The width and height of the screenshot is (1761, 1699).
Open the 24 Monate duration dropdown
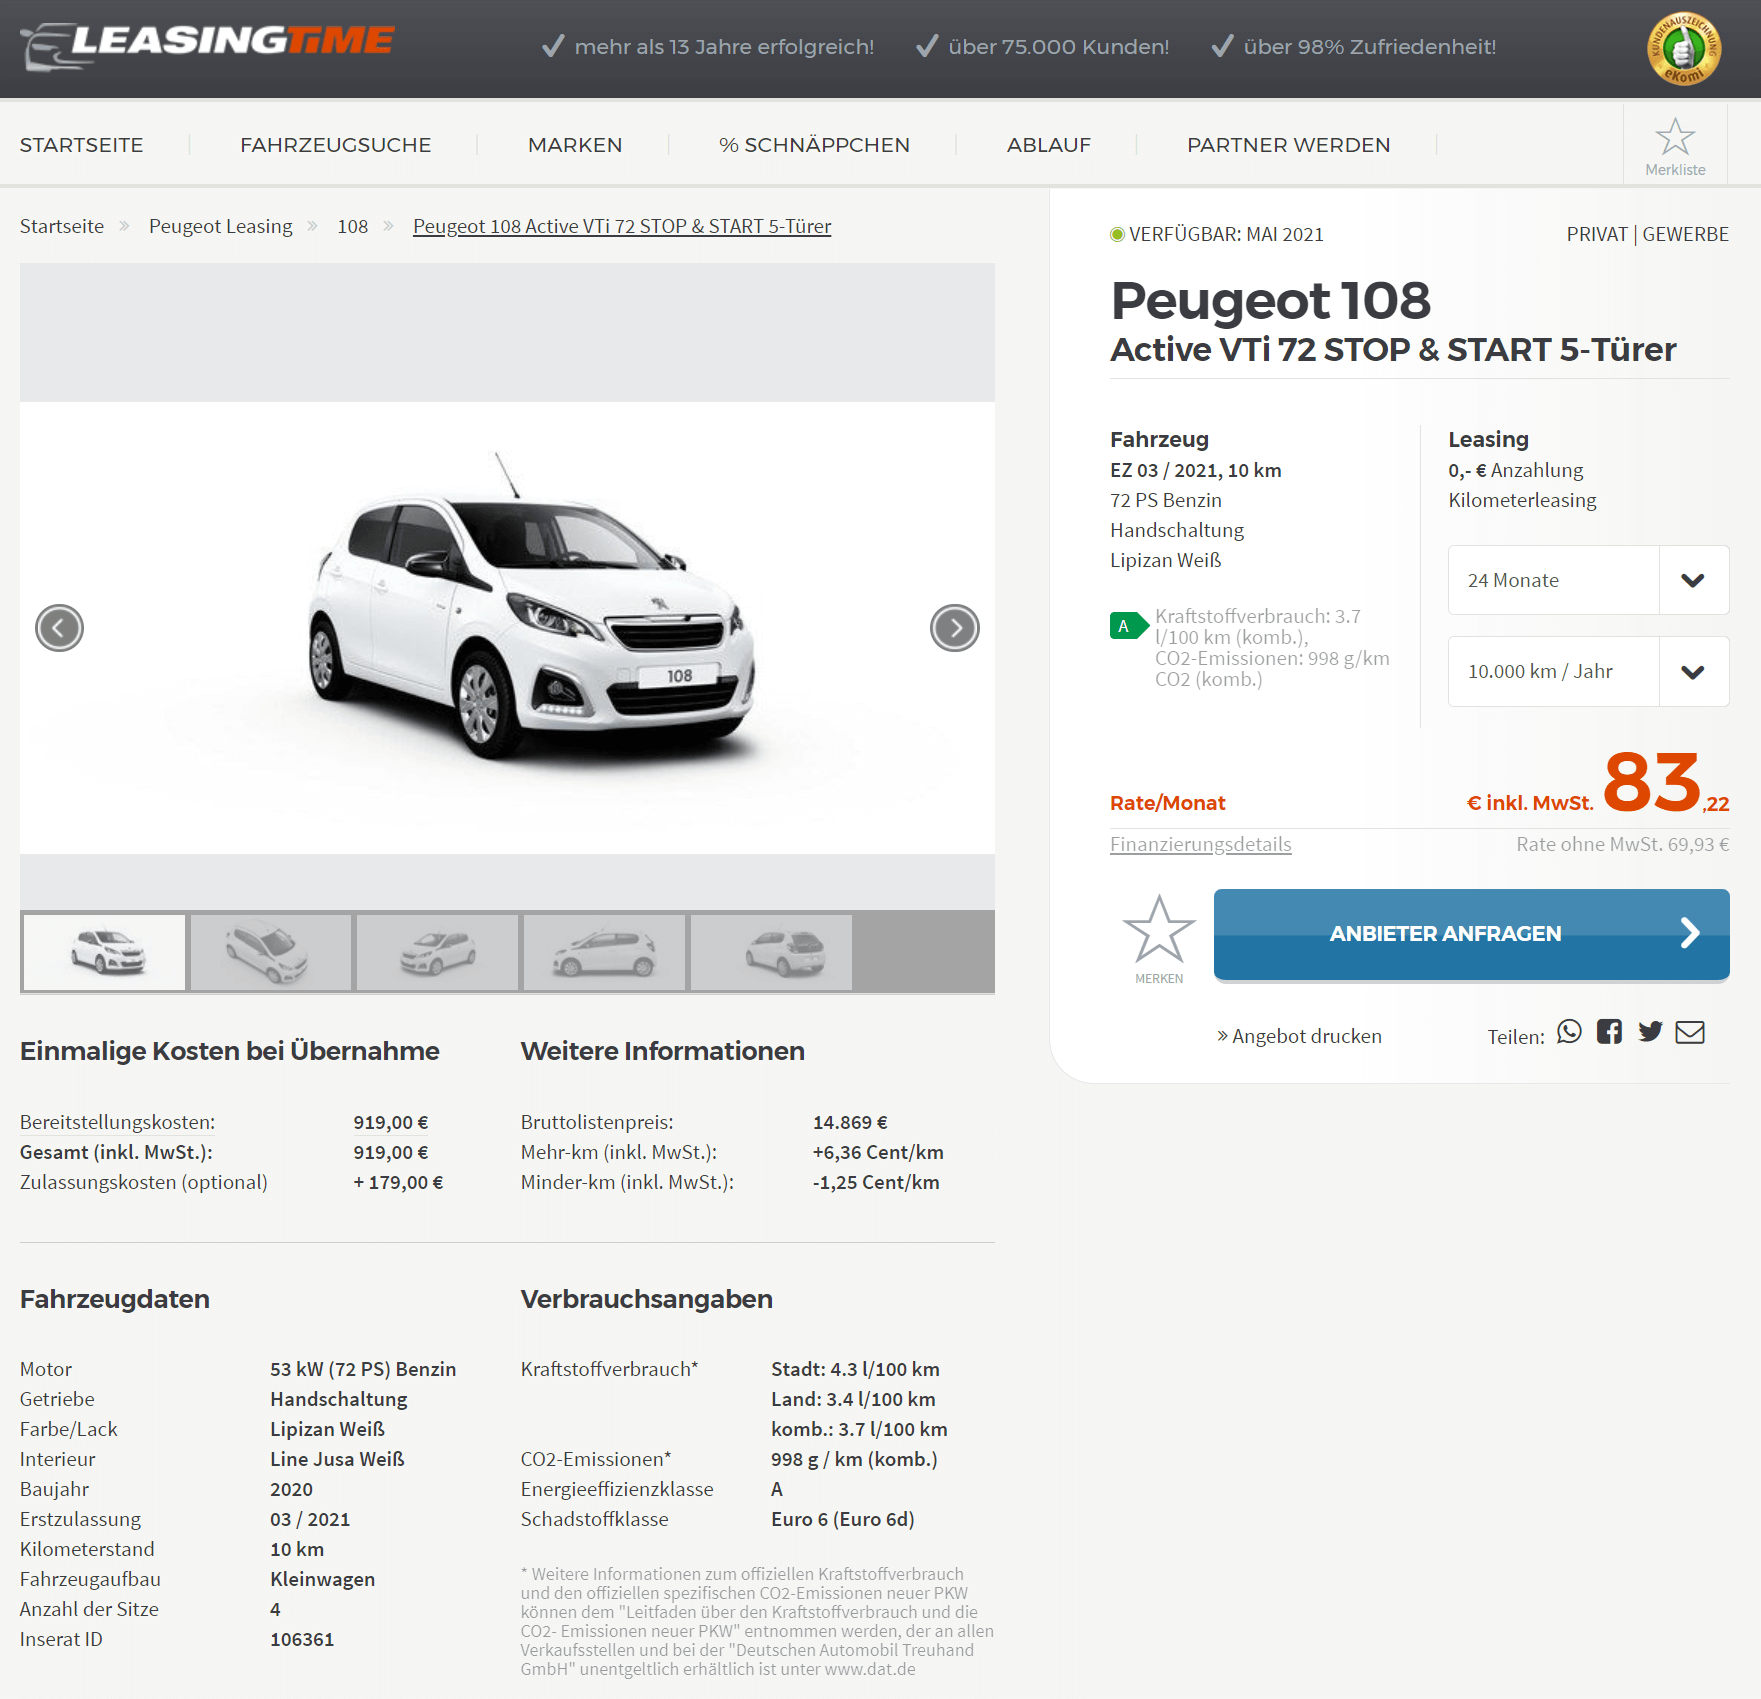pyautogui.click(x=1588, y=580)
